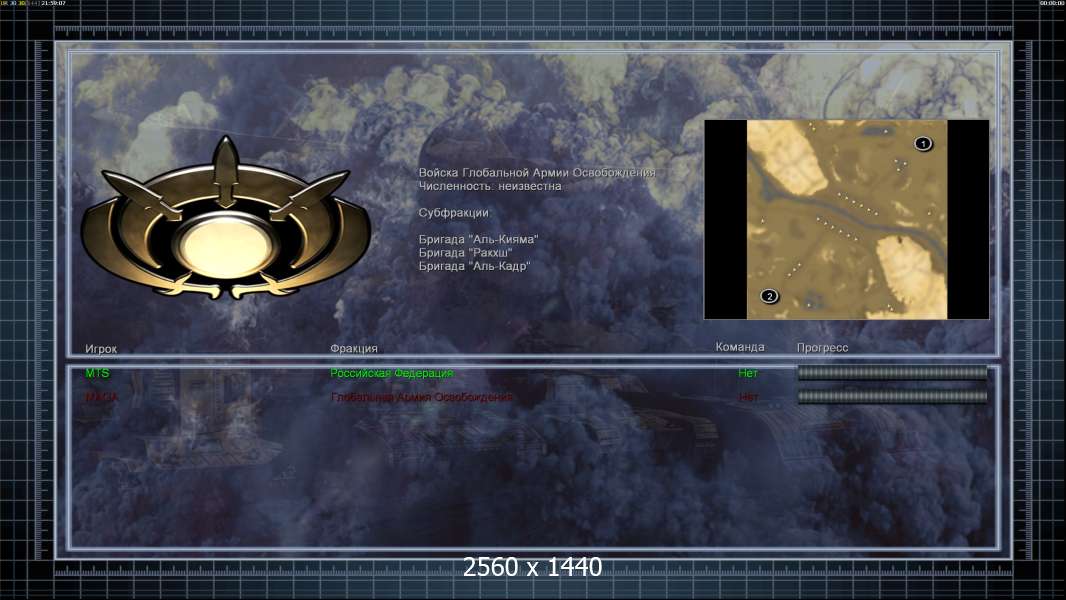Click the top sword of the emblem
1066x600 pixels.
226,171
